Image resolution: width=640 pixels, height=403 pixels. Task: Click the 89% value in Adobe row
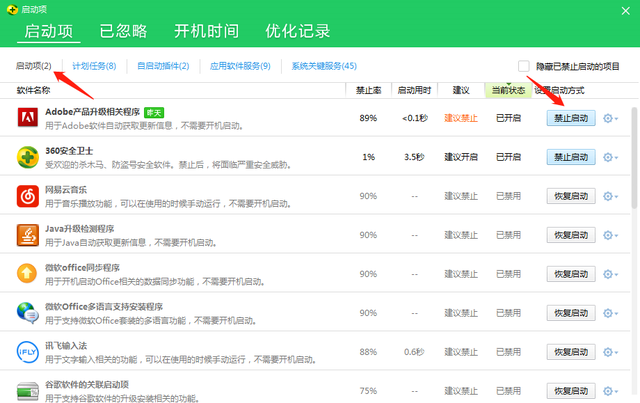click(x=368, y=118)
